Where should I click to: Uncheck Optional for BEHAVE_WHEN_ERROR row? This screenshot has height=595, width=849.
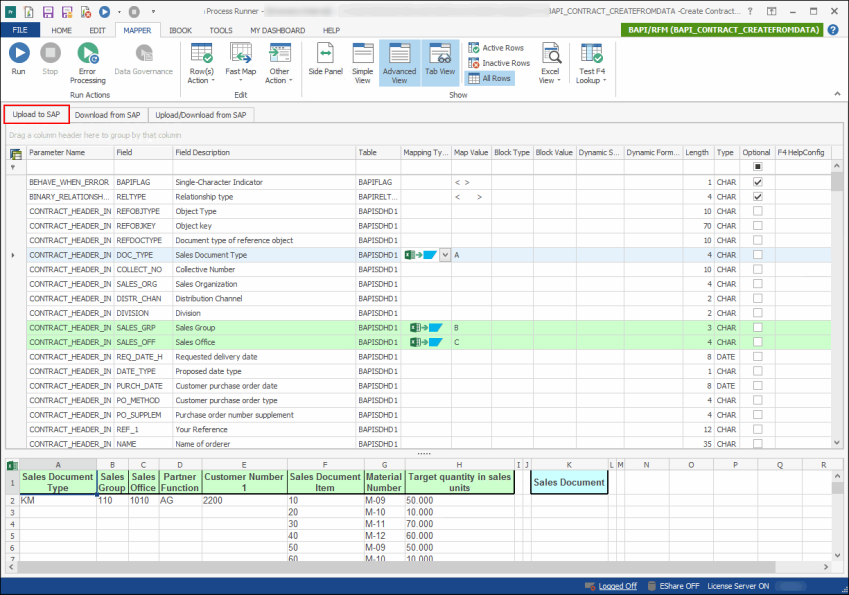pos(757,182)
